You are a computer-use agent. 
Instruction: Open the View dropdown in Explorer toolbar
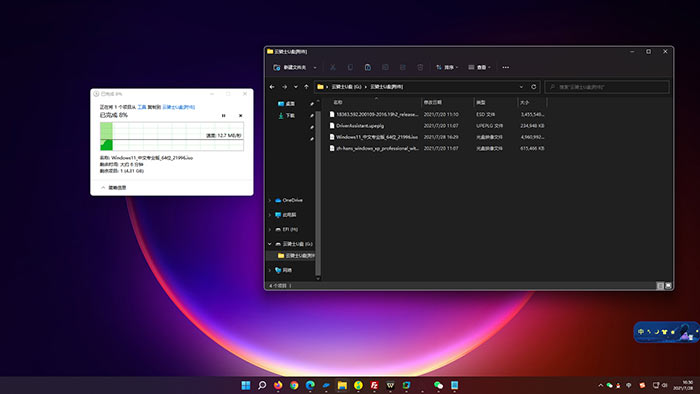click(x=479, y=67)
